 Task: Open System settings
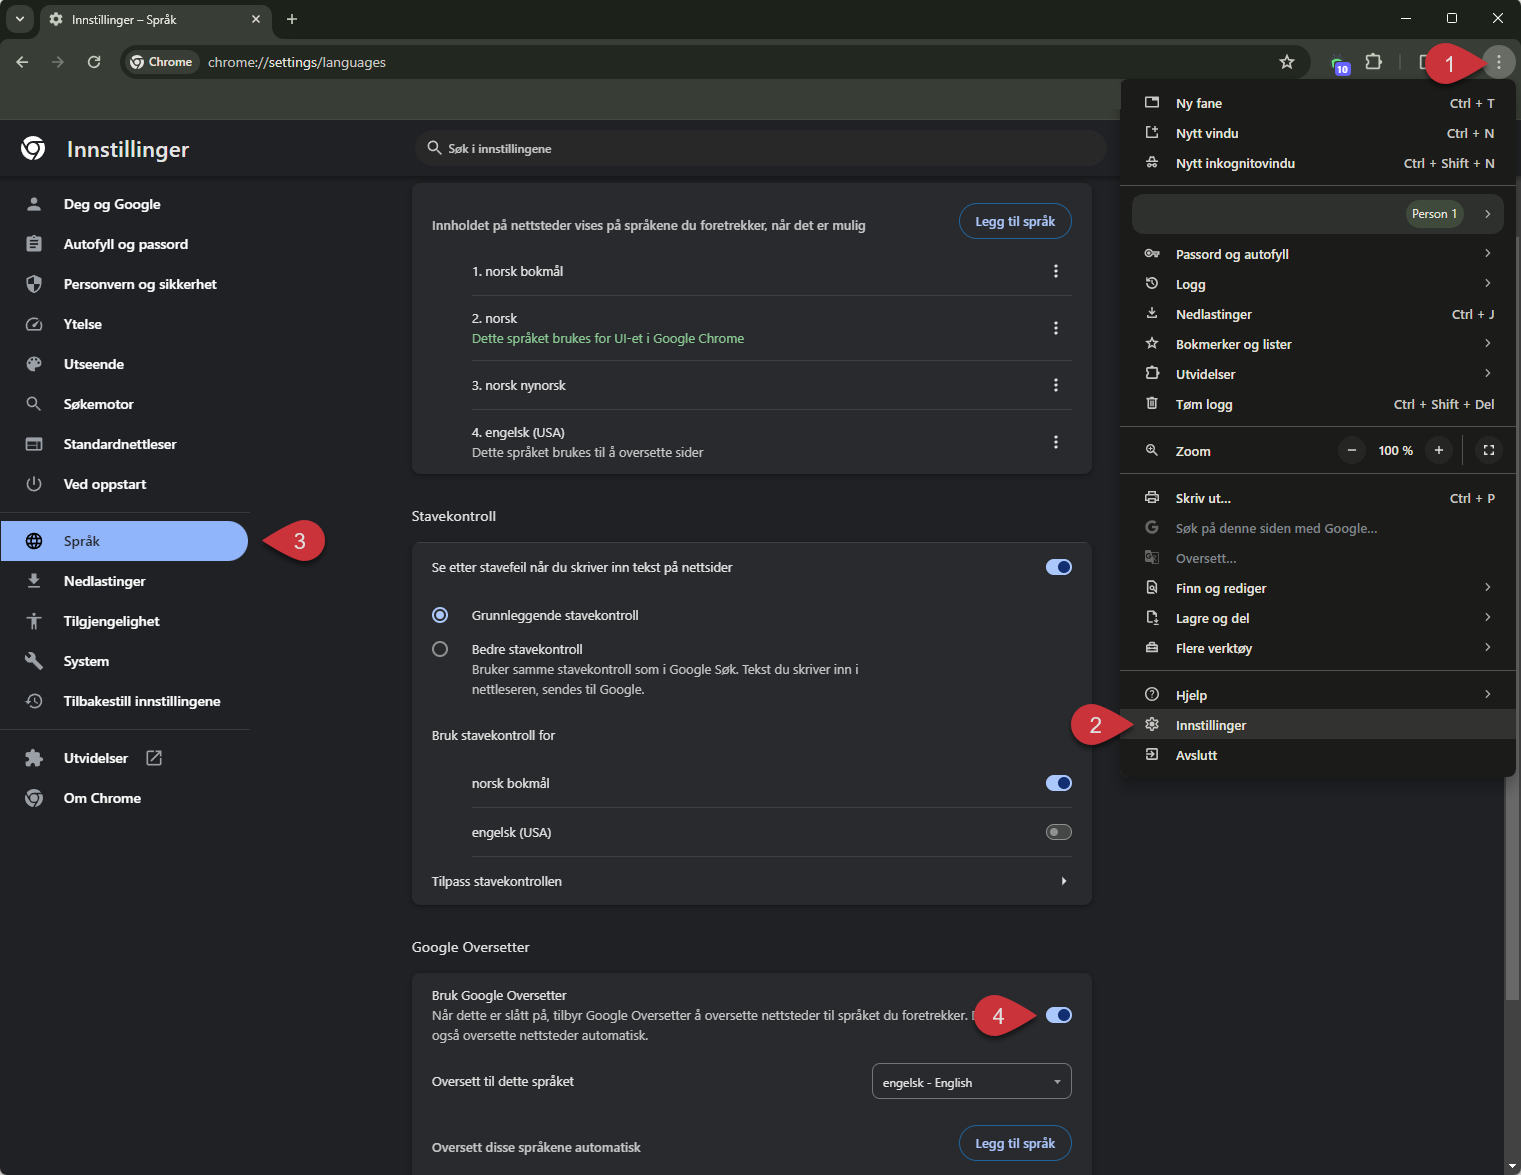click(124, 661)
